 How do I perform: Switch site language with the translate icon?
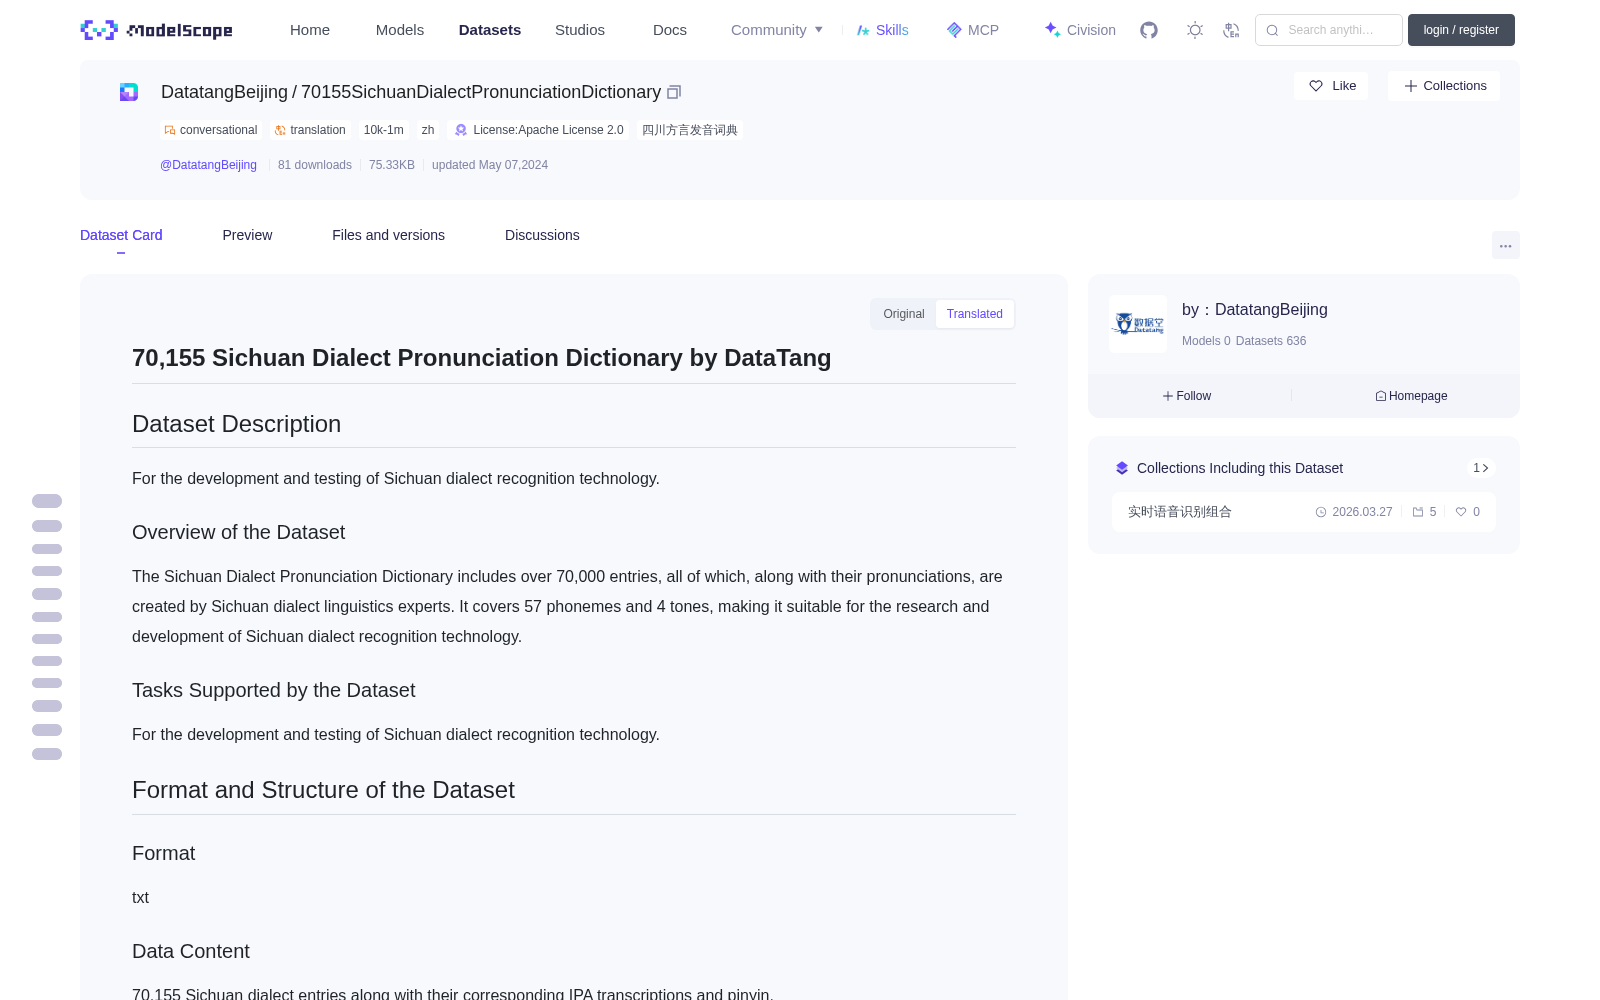(1231, 30)
